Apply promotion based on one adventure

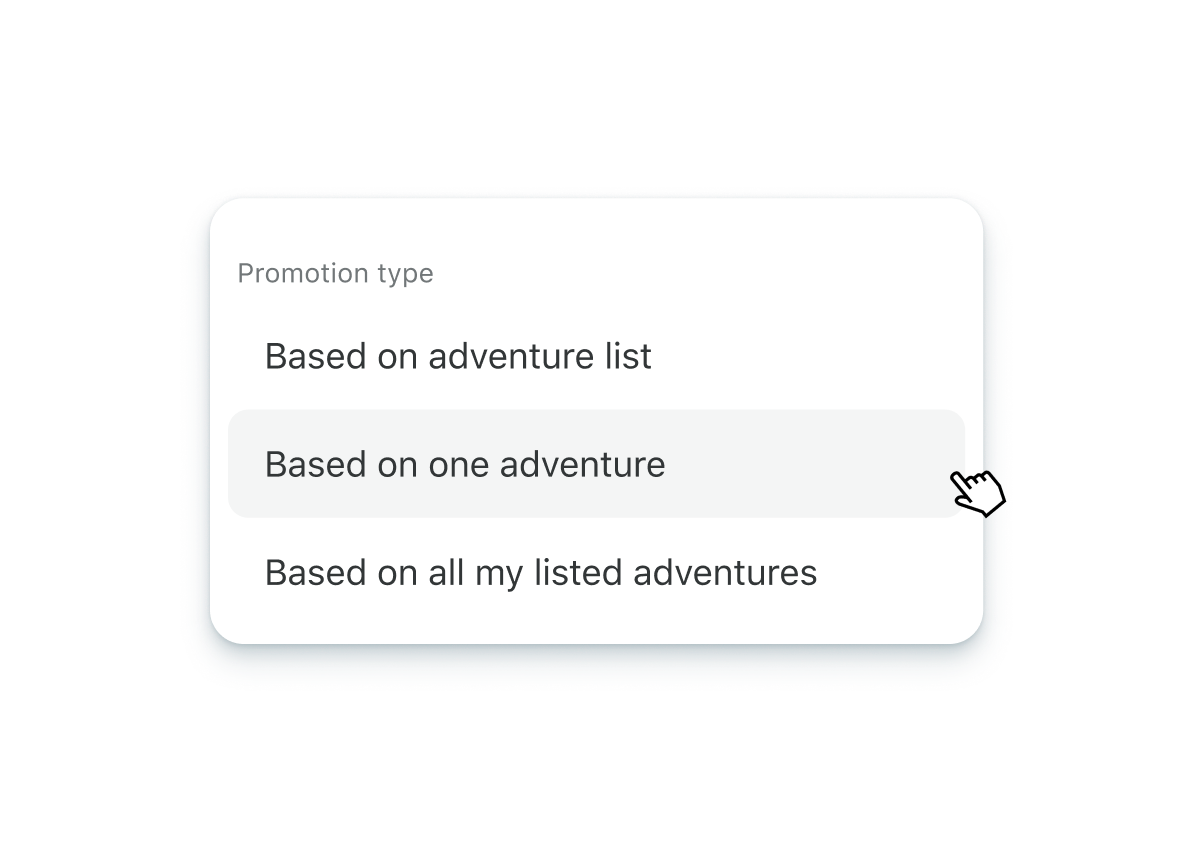465,464
